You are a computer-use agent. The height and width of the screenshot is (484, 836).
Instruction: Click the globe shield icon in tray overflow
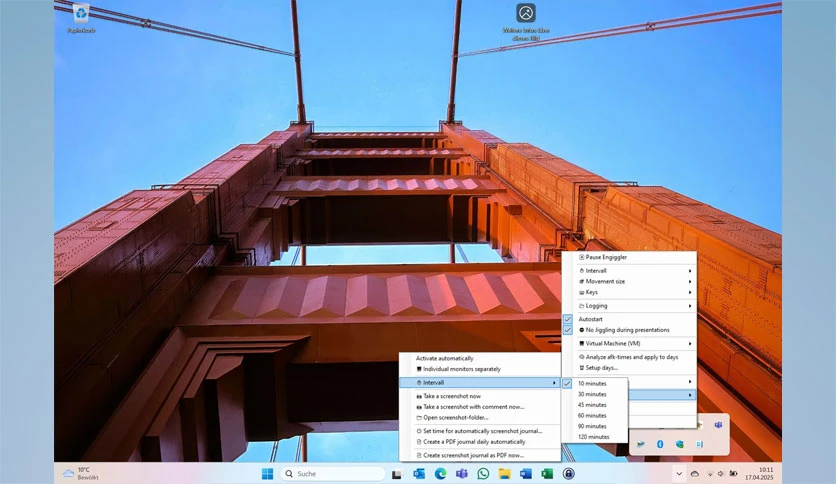pos(679,444)
